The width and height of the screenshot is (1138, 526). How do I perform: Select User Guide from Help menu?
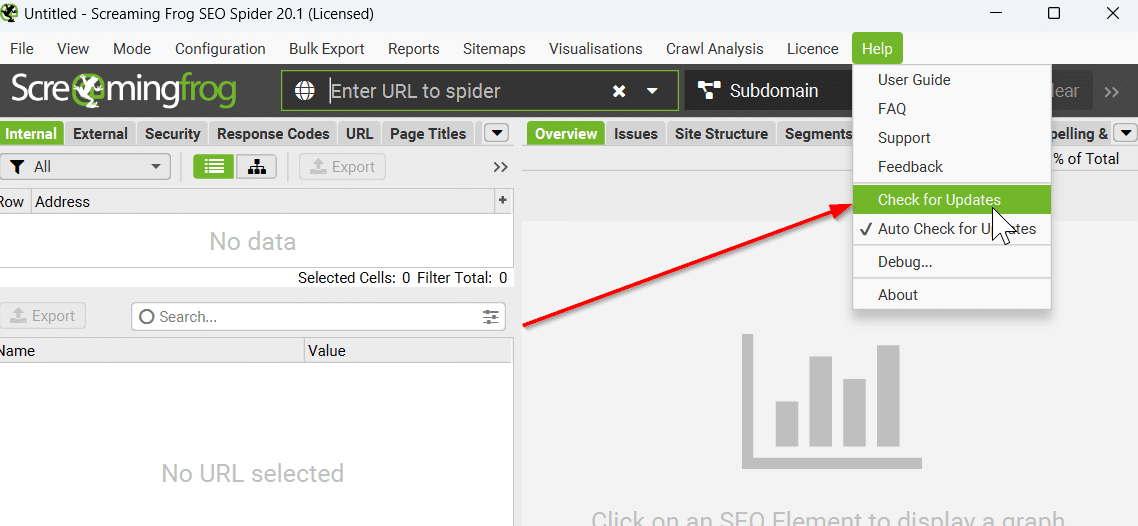(951, 80)
